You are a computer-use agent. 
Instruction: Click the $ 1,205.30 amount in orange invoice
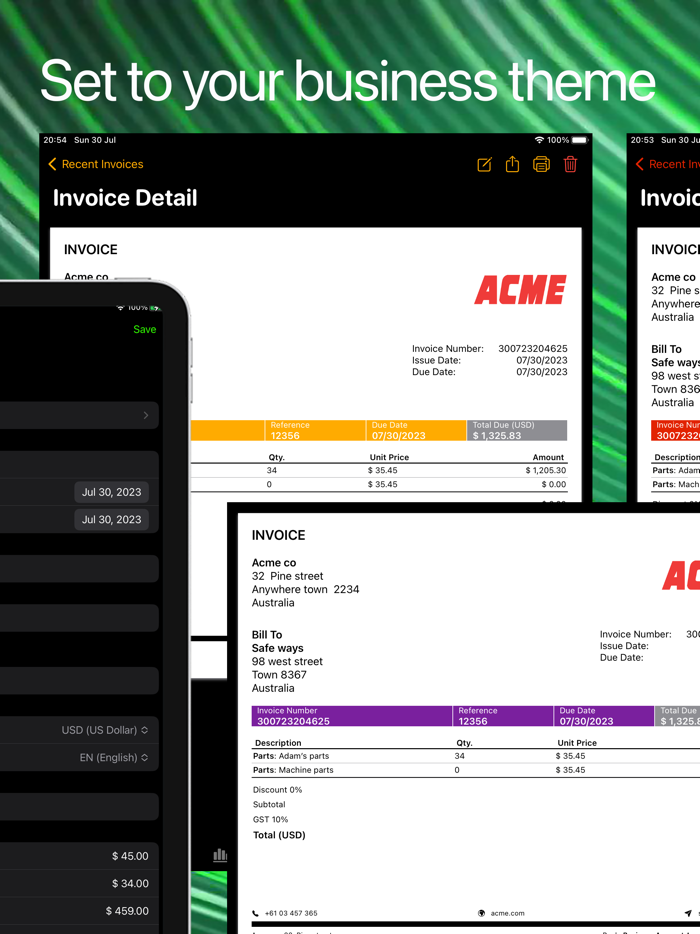click(546, 471)
